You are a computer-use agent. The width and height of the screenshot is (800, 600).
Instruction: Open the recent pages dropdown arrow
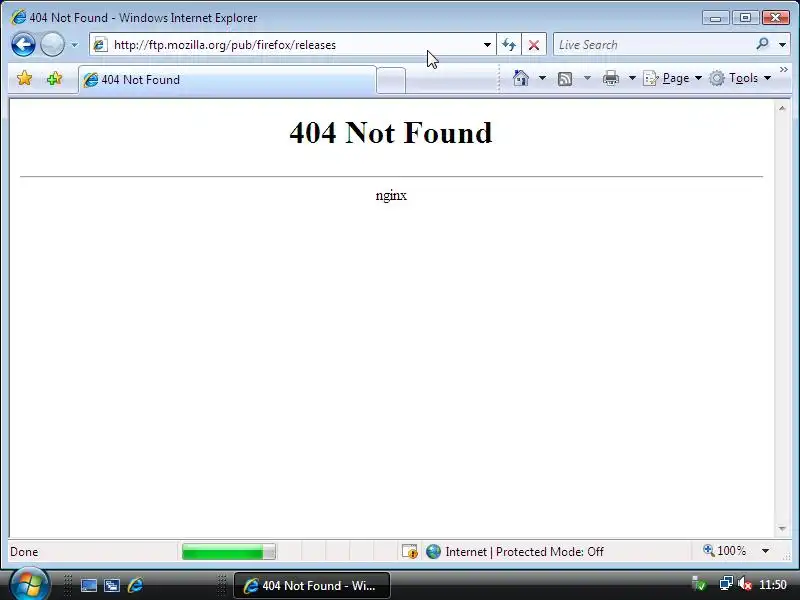74,45
